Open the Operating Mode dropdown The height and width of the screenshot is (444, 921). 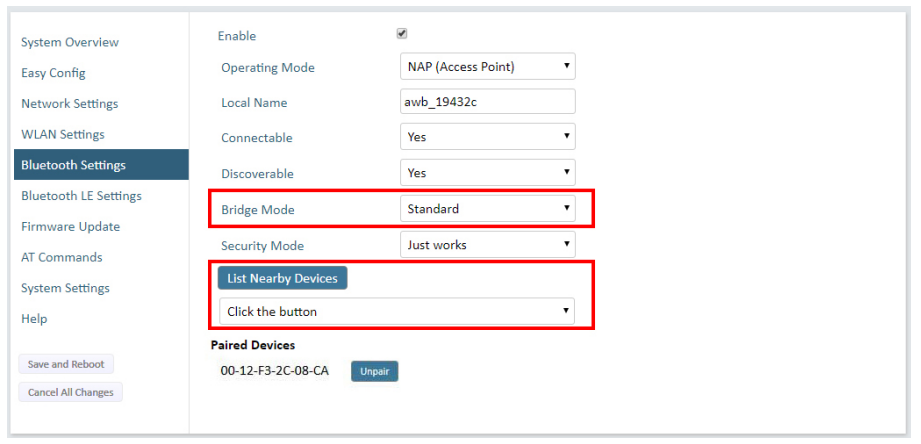coord(488,66)
